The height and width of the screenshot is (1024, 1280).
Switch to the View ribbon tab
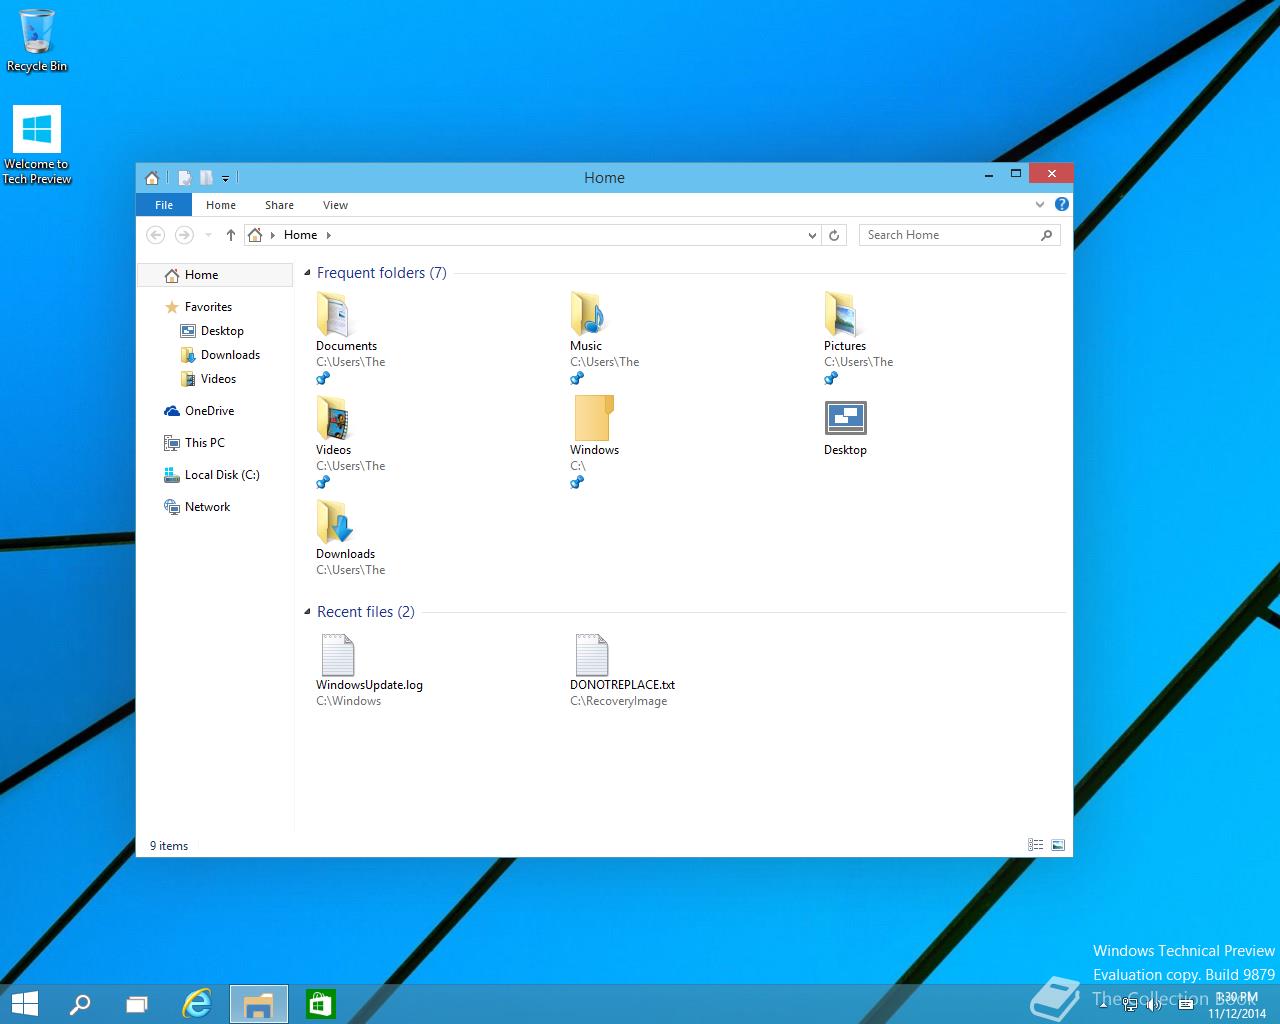pos(335,205)
